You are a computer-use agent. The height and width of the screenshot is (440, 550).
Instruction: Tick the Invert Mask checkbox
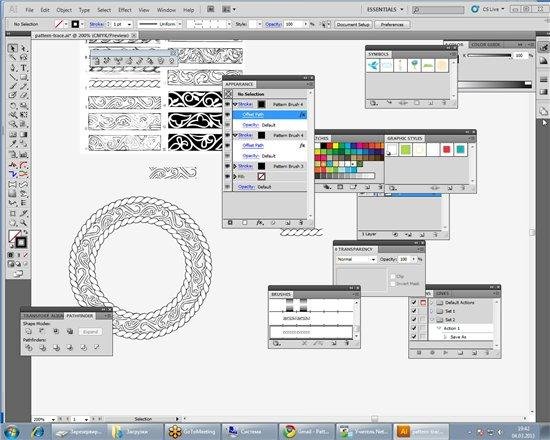coord(393,284)
